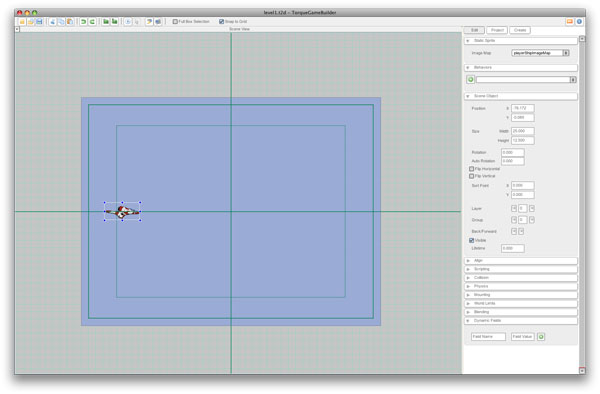
Task: Toggle the Snap to Grid checkbox
Action: coord(221,21)
